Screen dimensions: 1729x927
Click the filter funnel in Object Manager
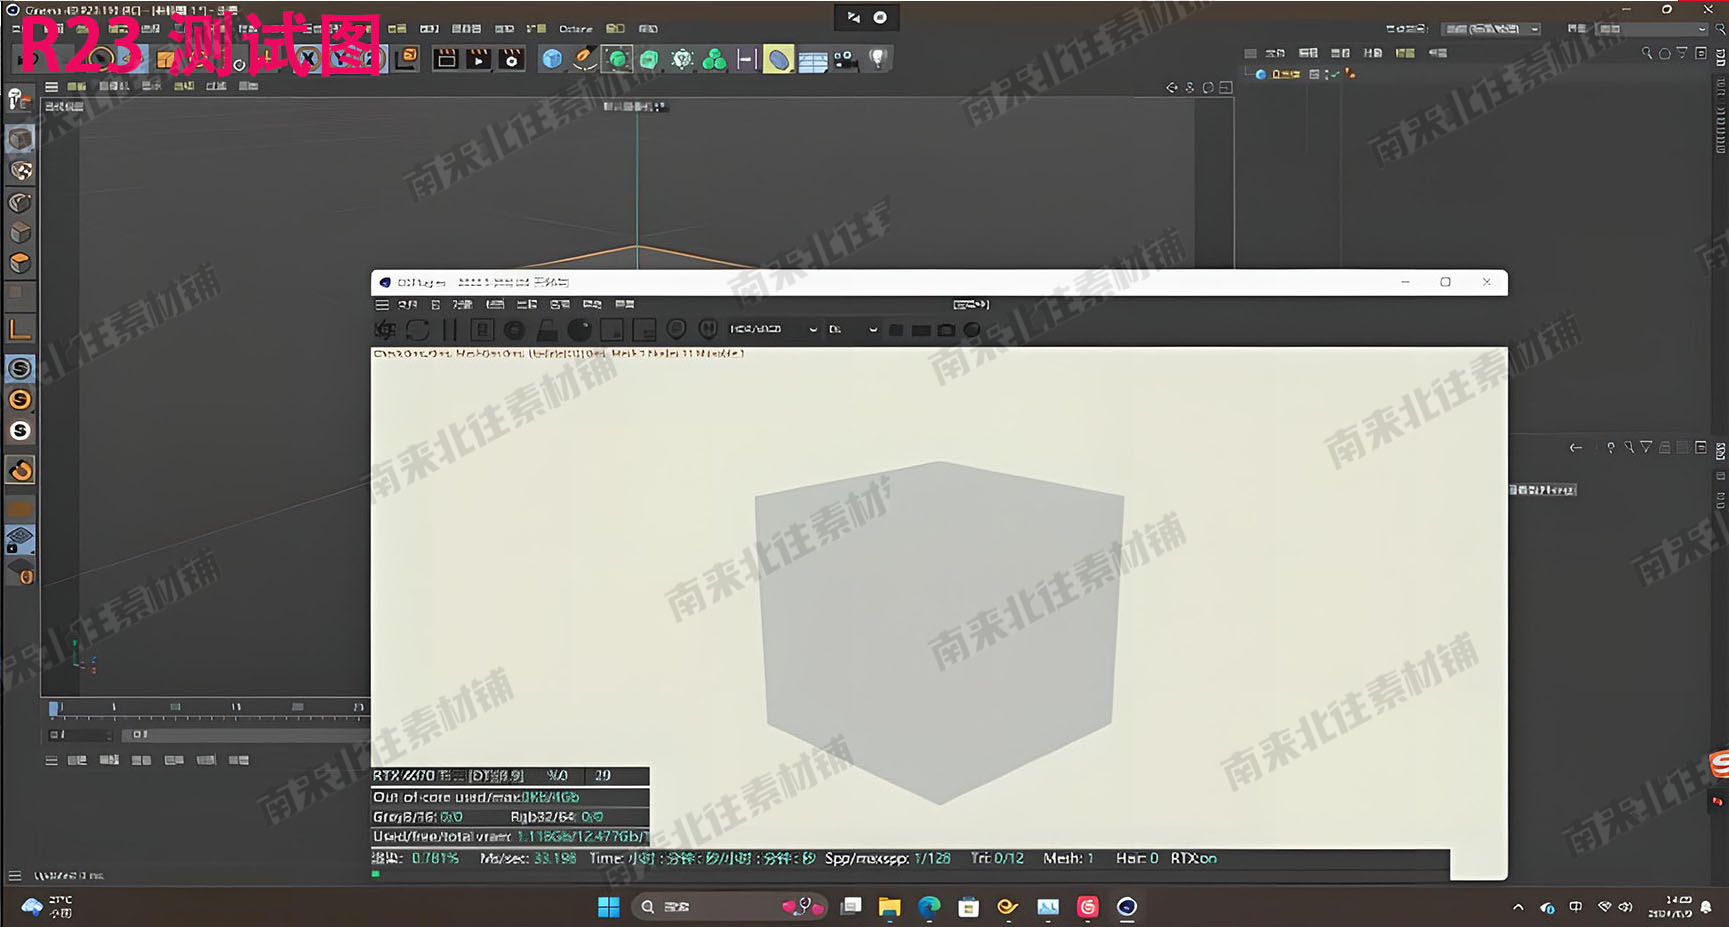(1682, 53)
